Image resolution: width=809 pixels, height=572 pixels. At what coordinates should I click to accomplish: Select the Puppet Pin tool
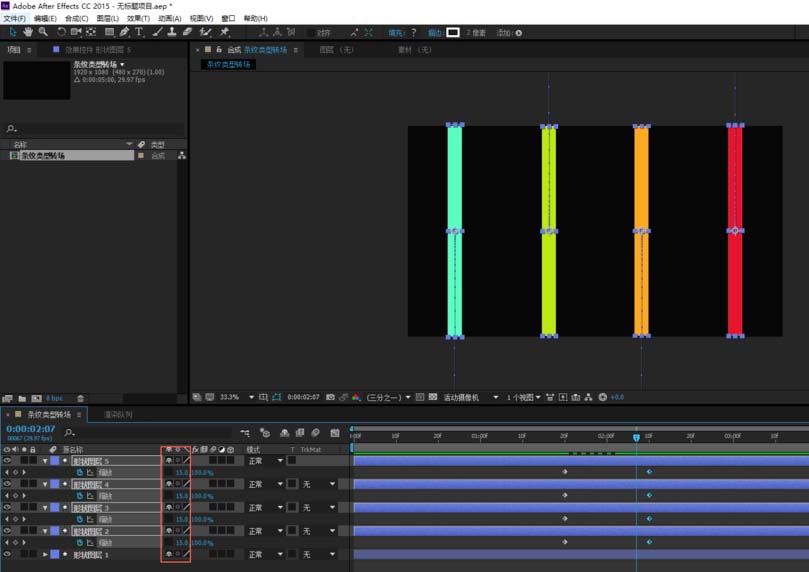[224, 32]
